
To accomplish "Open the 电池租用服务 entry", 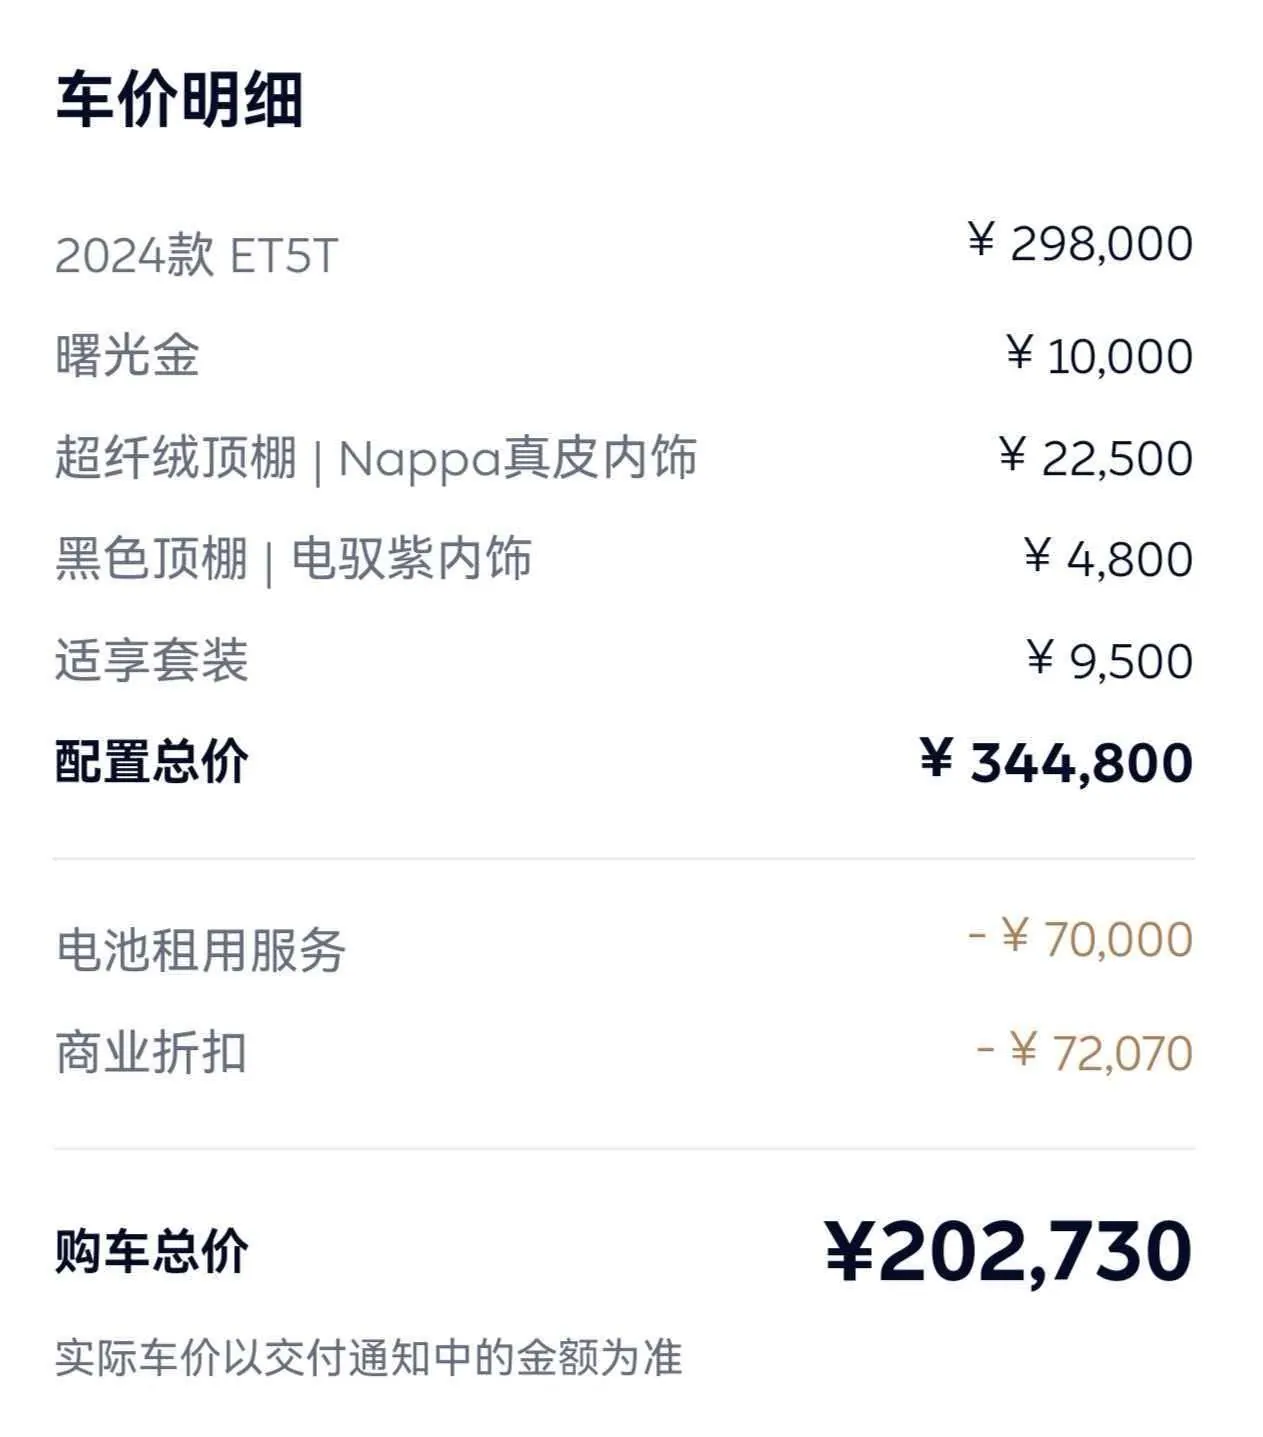I will [x=200, y=950].
